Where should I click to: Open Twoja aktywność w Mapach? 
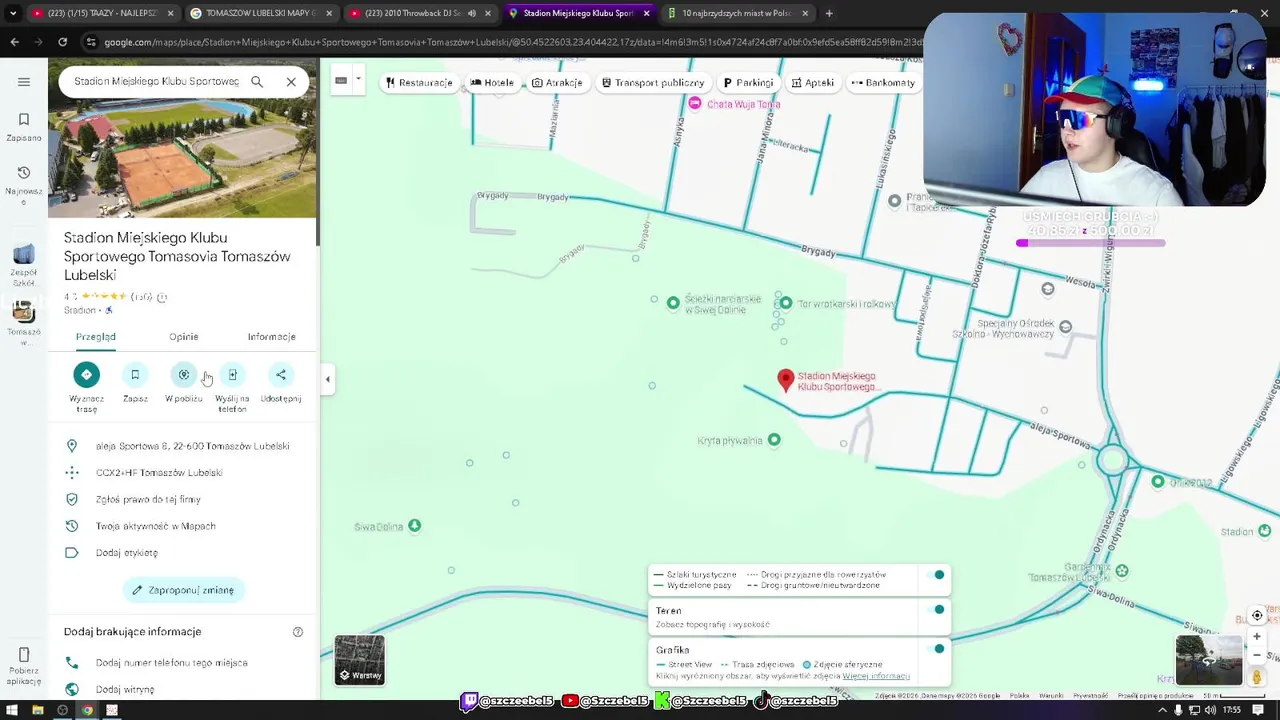click(x=183, y=526)
